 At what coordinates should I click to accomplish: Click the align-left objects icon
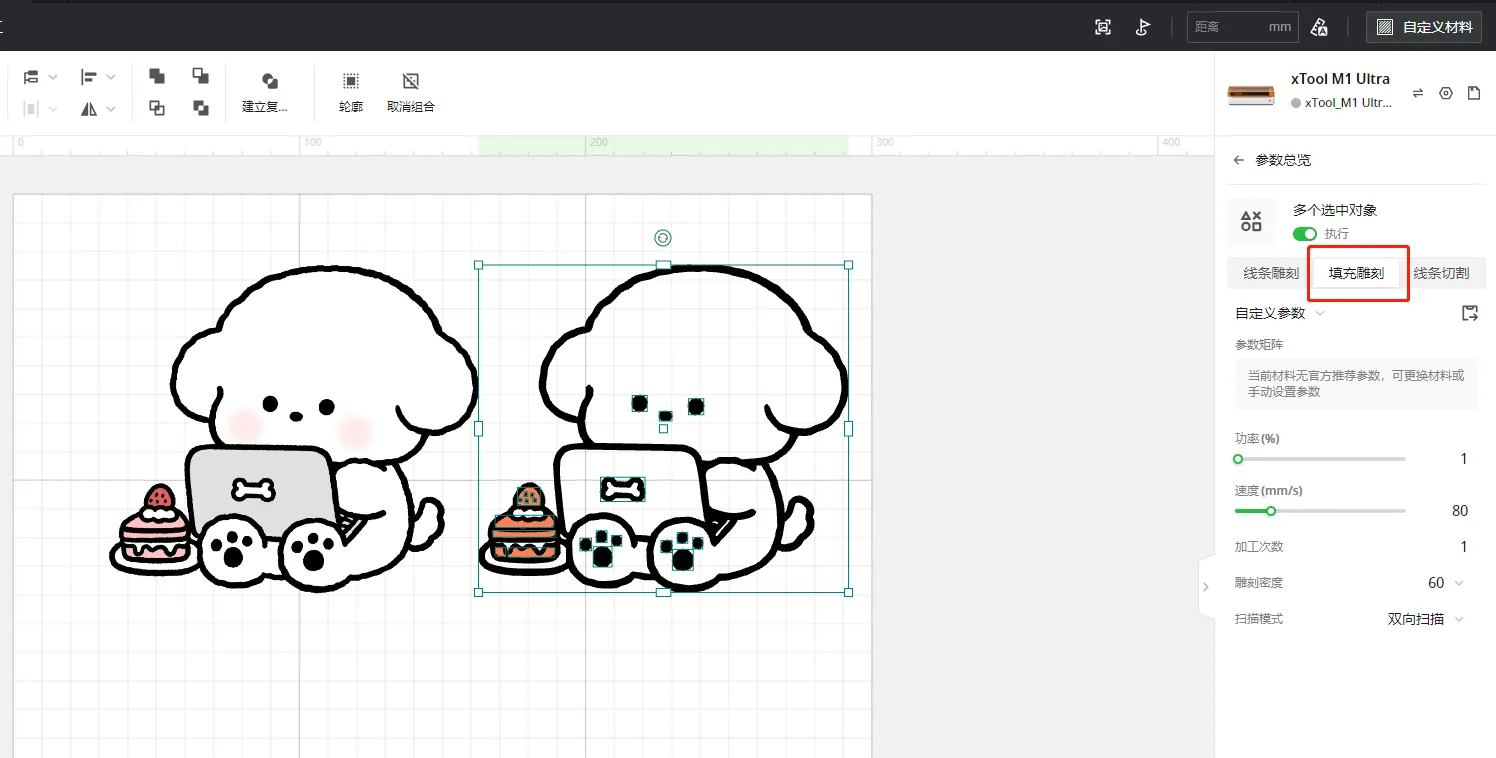tap(89, 77)
